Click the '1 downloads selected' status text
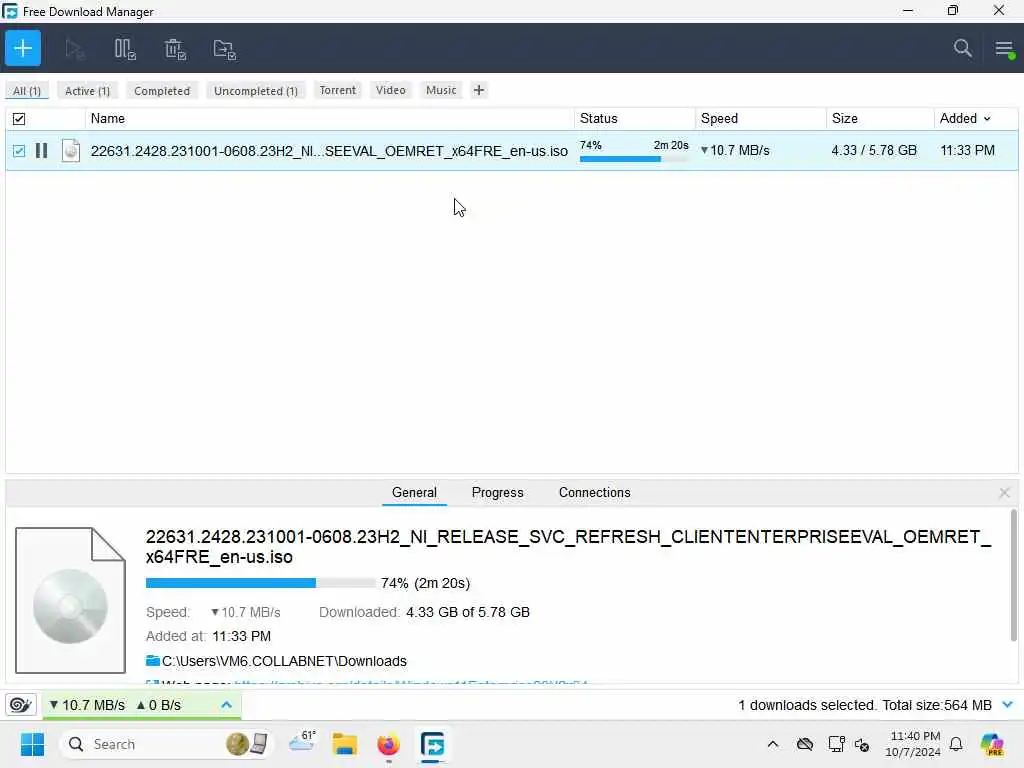The width and height of the screenshot is (1024, 768). pos(807,705)
